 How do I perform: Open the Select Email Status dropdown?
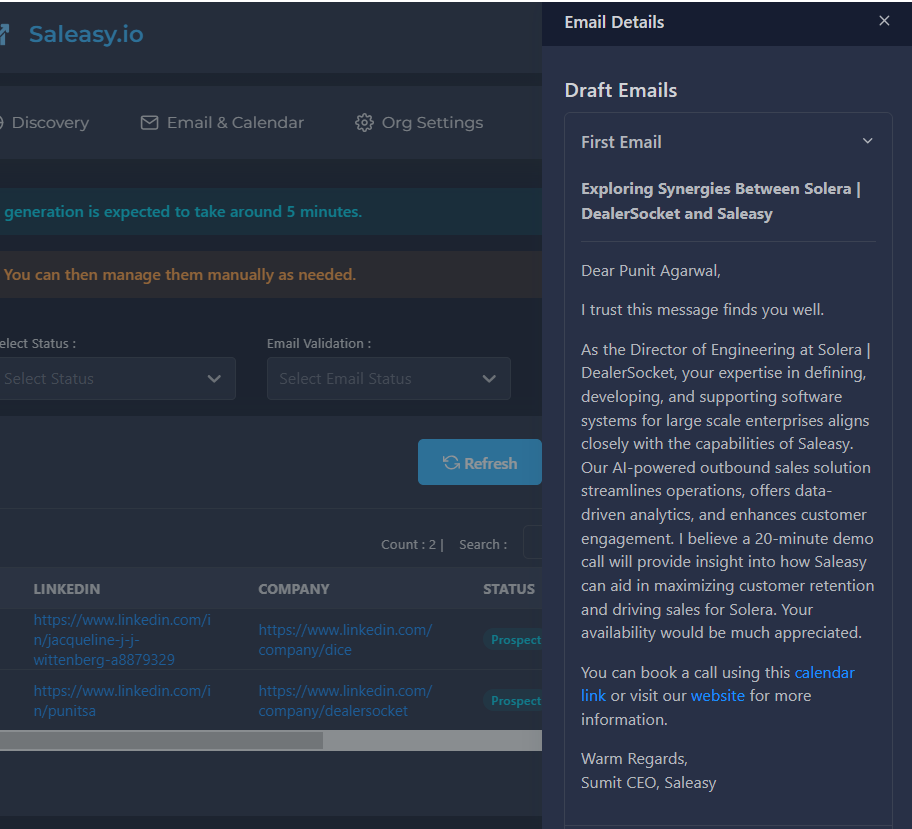click(x=389, y=379)
